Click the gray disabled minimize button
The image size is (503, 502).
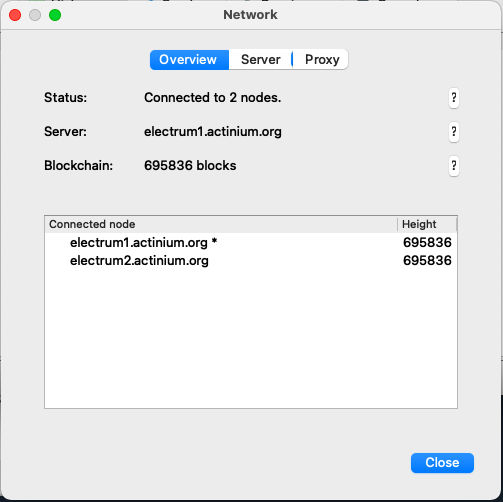pos(35,15)
